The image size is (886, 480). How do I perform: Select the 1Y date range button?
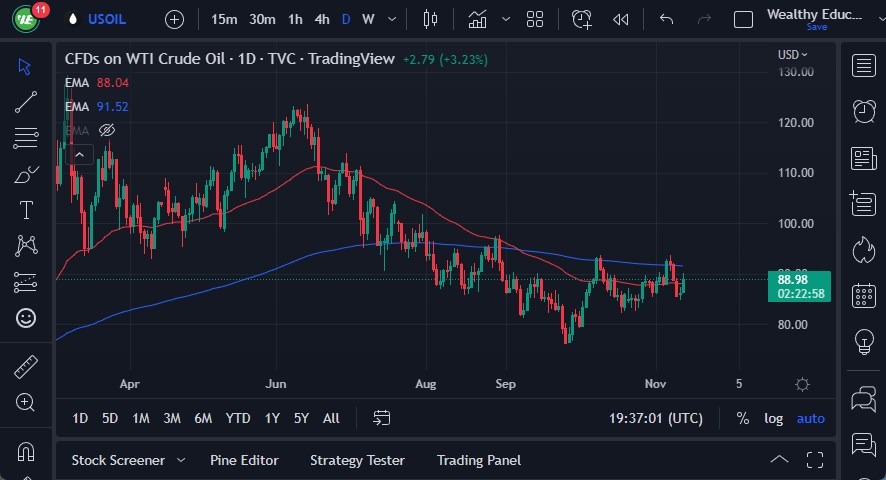[272, 418]
